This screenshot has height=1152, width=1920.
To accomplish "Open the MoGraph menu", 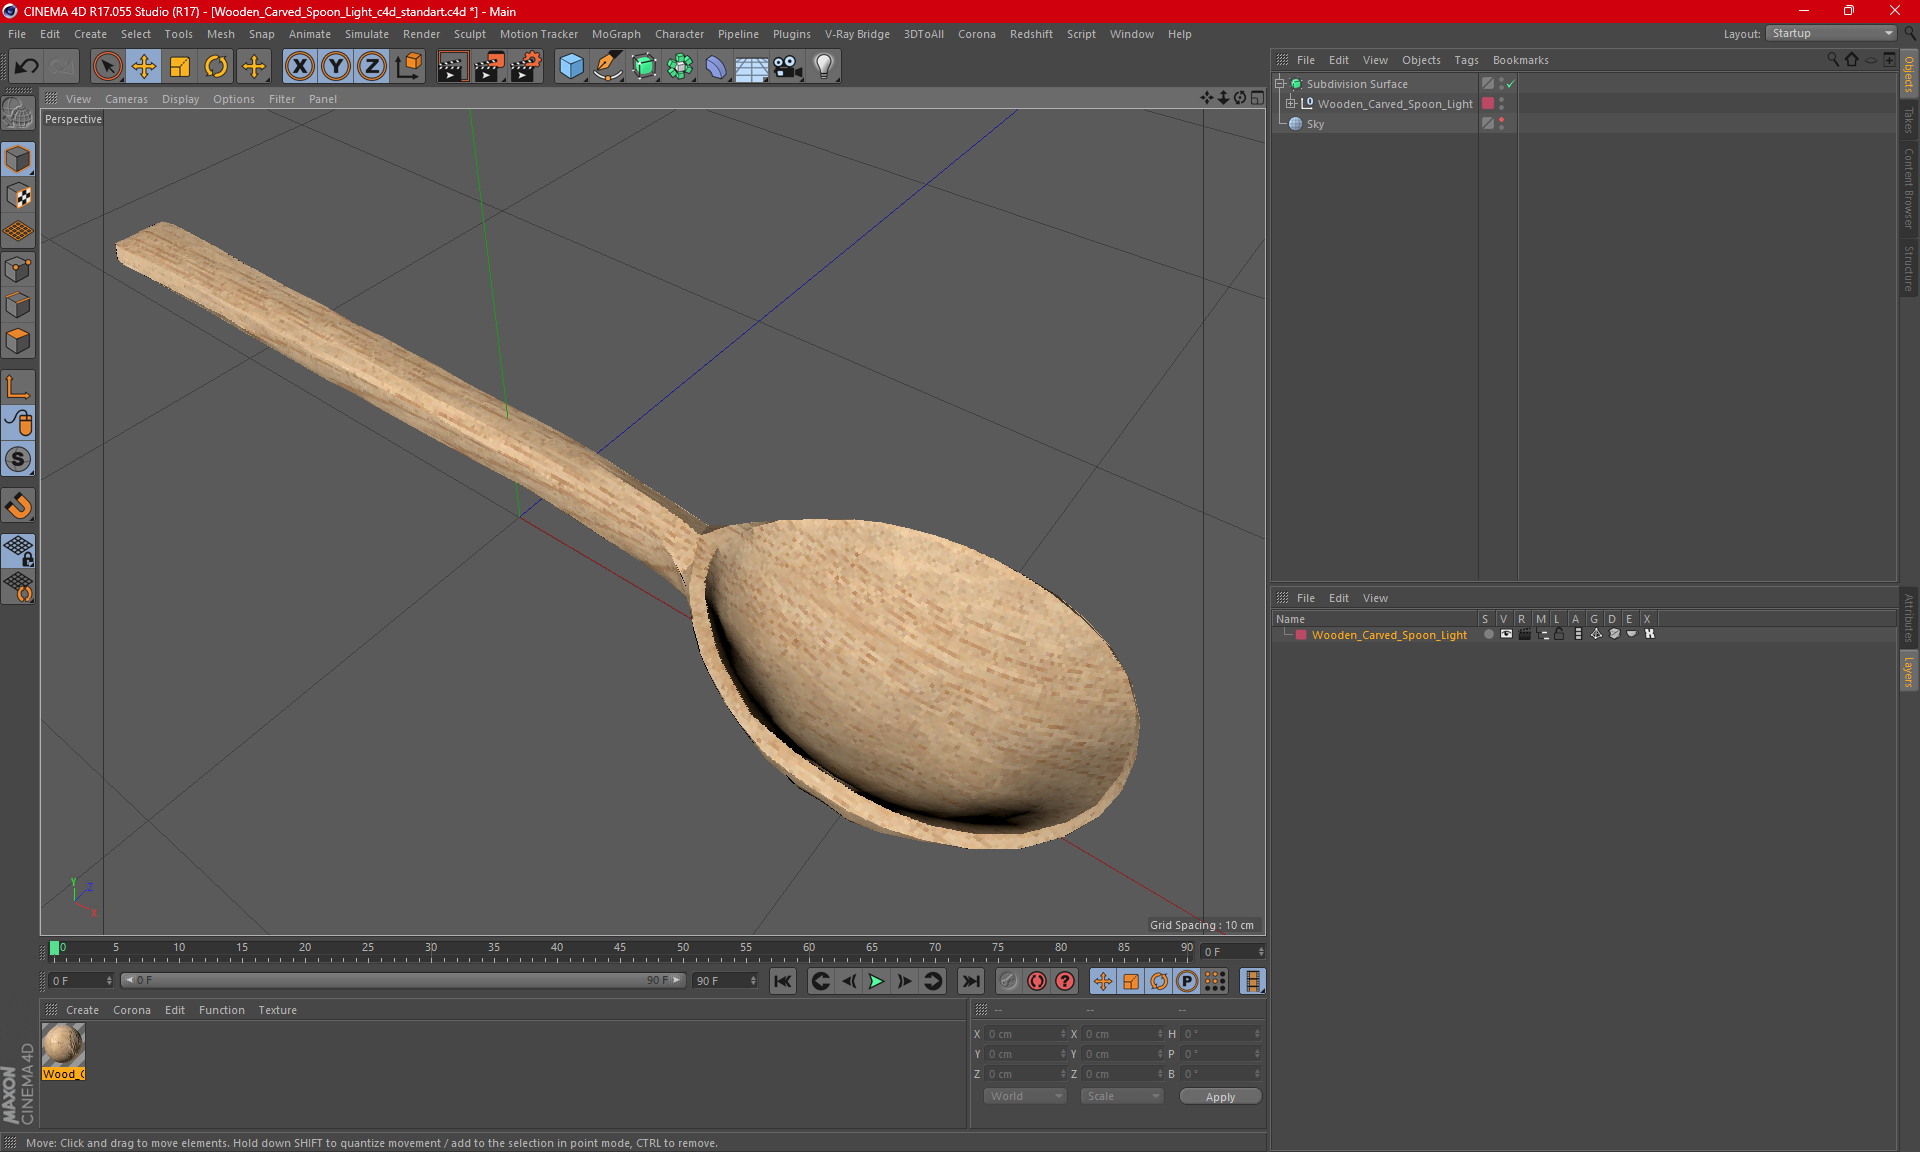I will pos(616,34).
